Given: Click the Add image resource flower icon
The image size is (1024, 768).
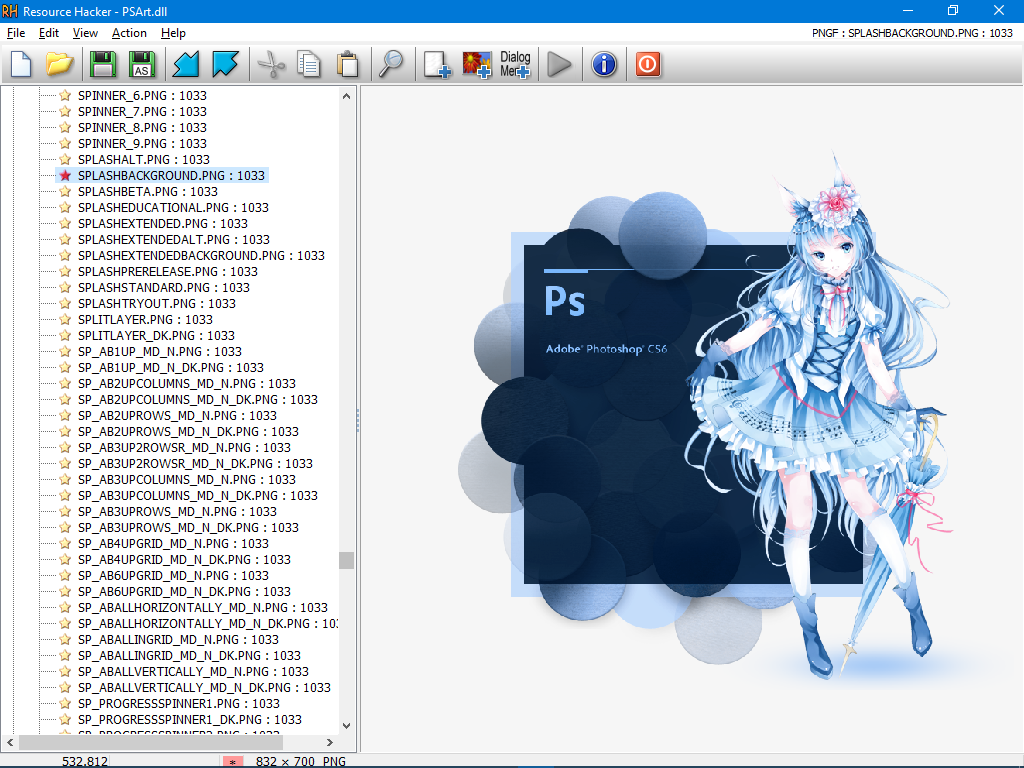Looking at the screenshot, I should 477,64.
